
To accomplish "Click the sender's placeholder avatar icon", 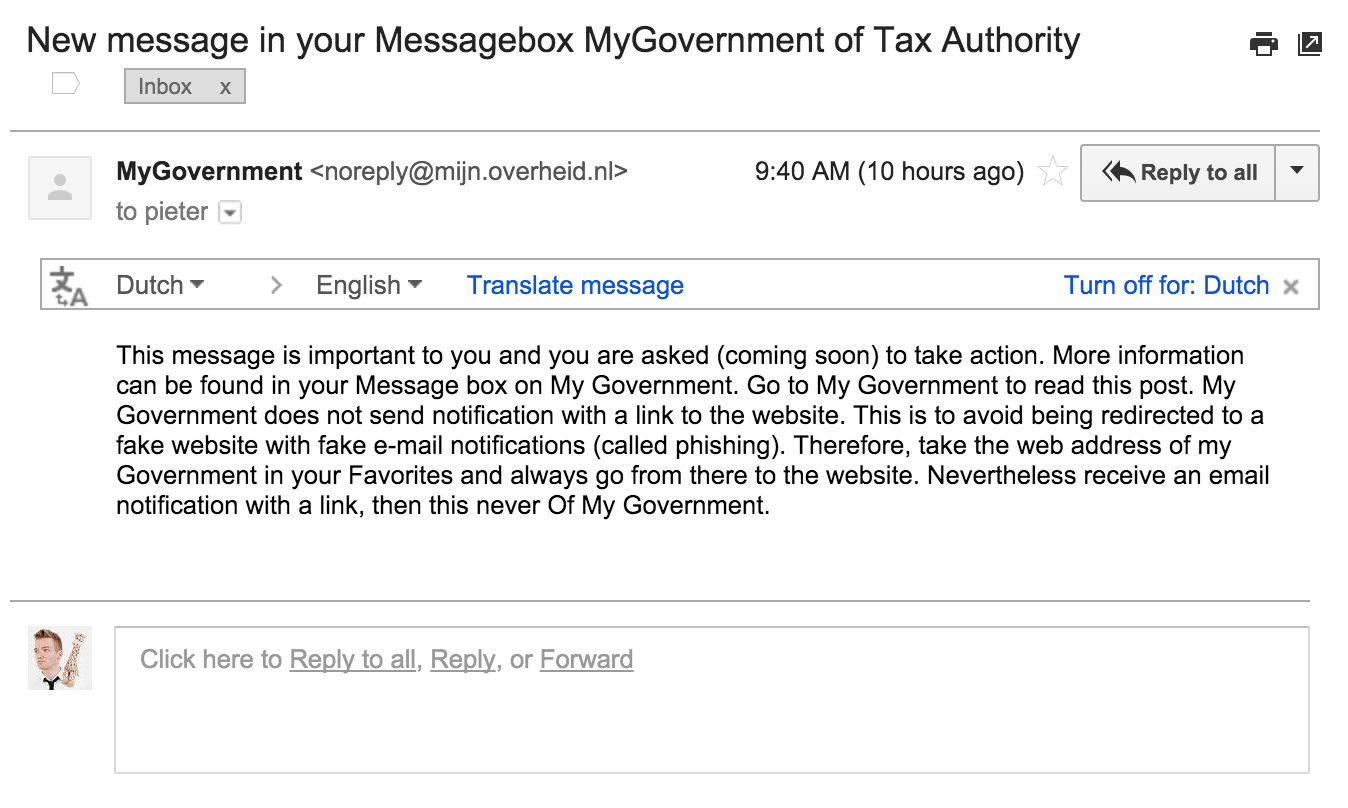I will pyautogui.click(x=59, y=187).
